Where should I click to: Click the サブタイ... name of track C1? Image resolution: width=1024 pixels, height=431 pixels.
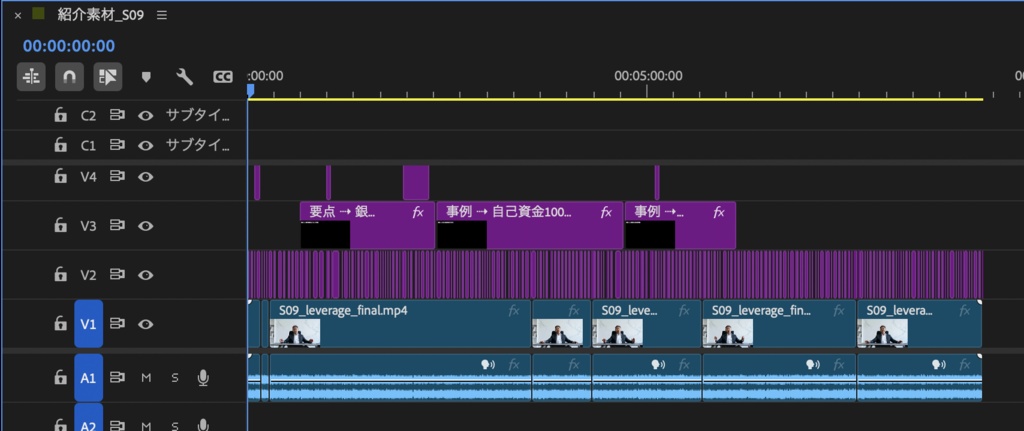[x=197, y=145]
